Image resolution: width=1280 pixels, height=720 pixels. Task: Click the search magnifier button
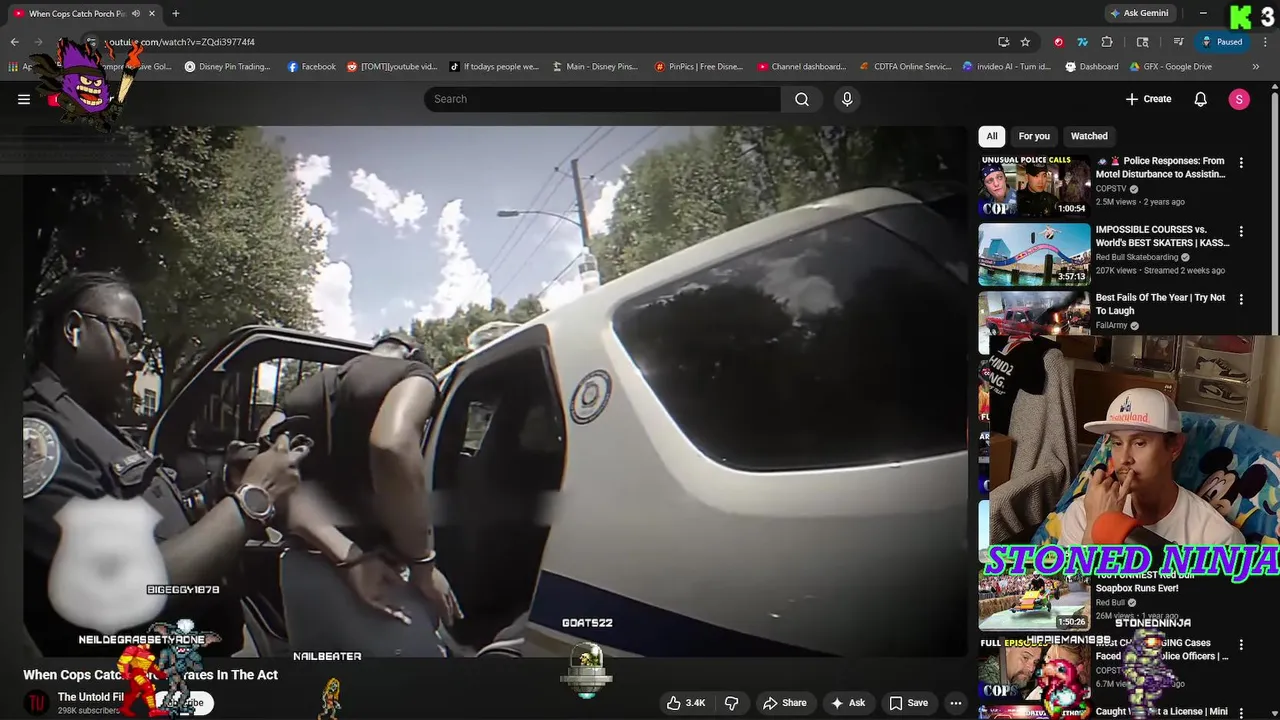pos(802,99)
